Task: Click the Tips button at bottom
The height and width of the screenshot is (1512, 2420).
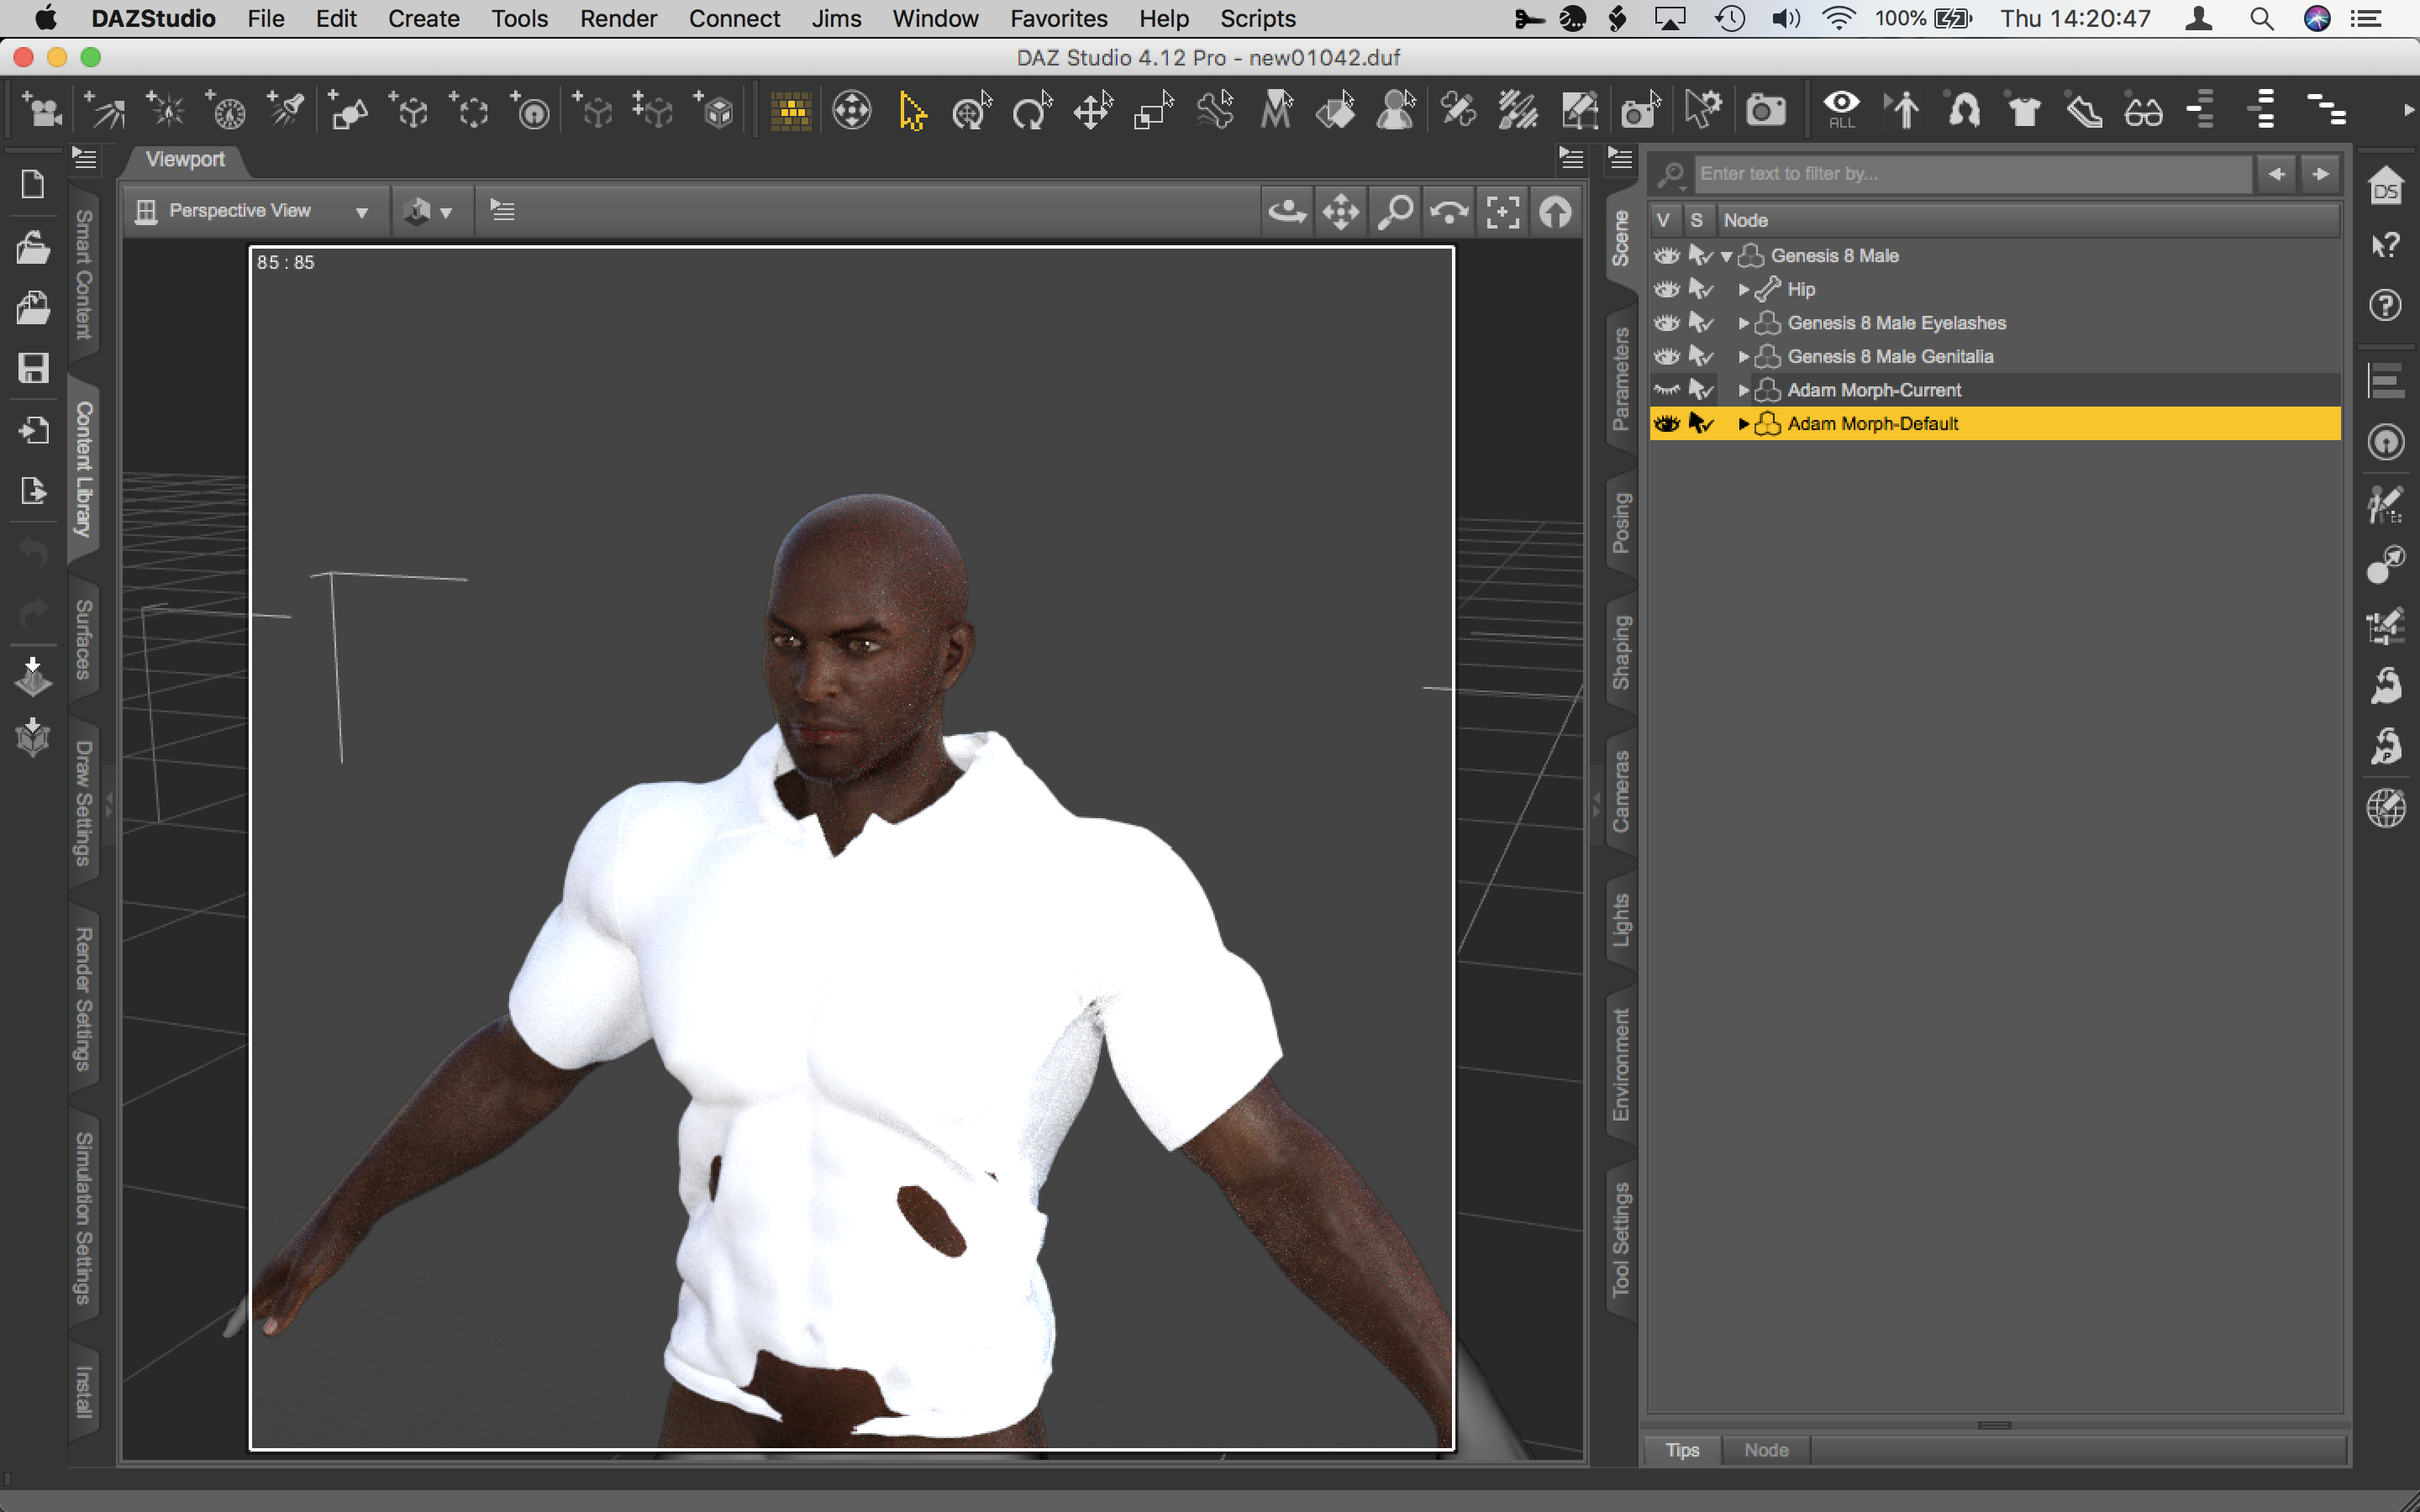Action: 1682,1449
